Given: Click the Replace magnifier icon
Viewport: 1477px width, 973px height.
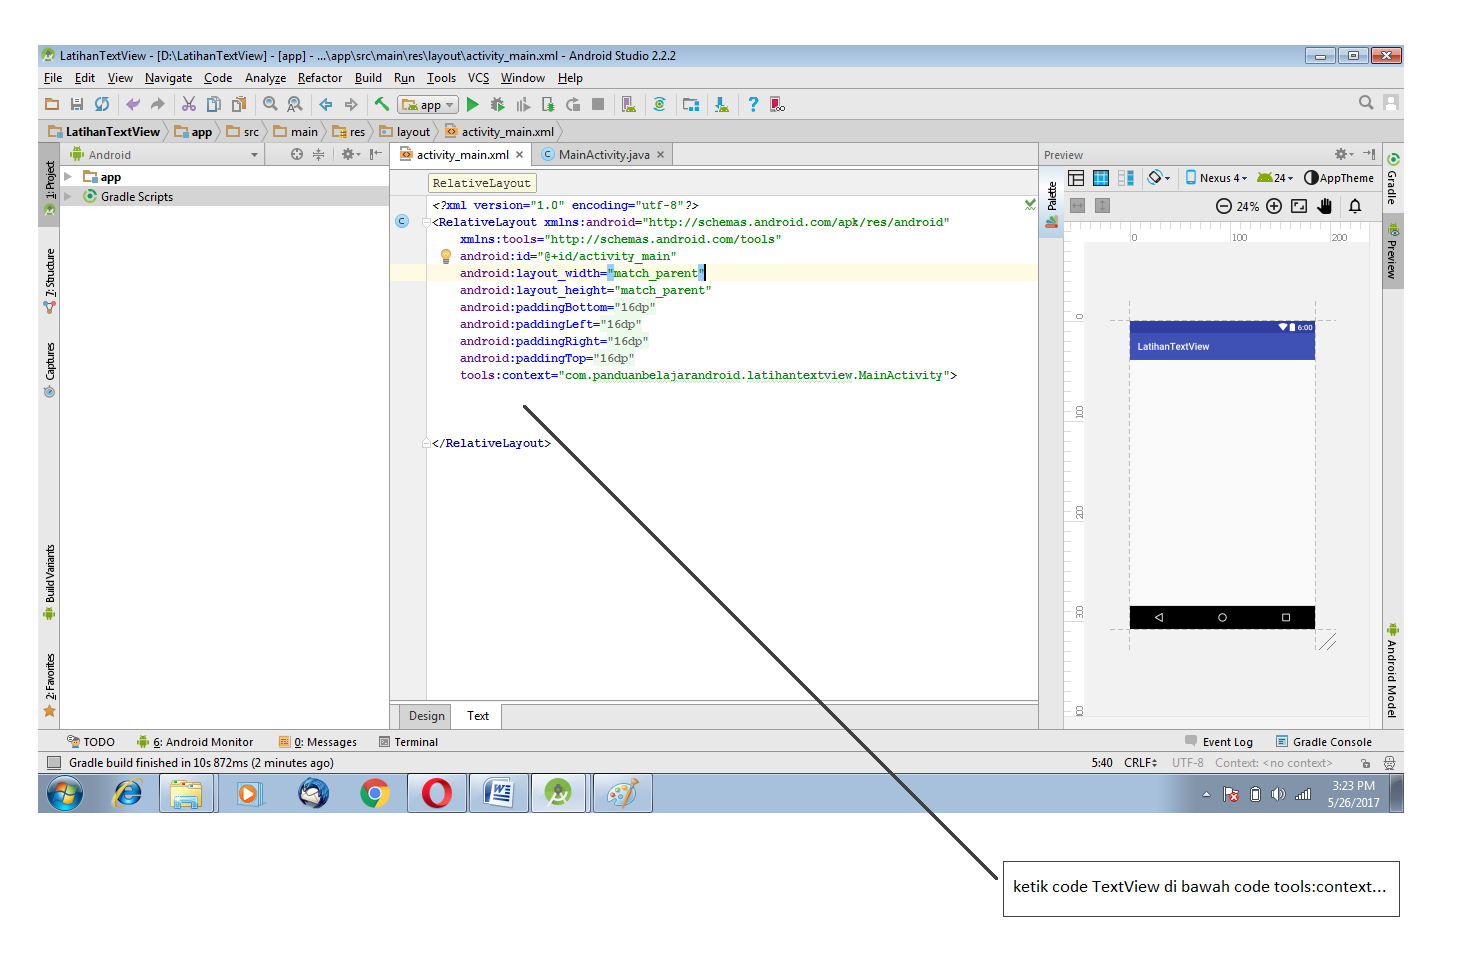Looking at the screenshot, I should pos(294,104).
